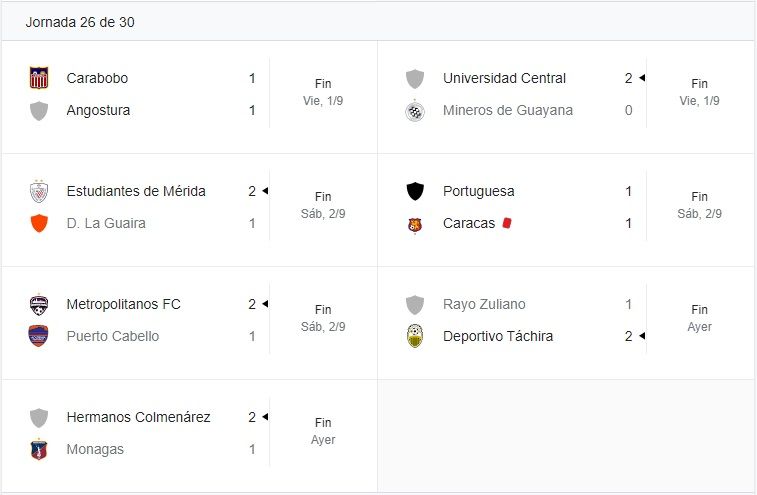
Task: Click the Deportivo Táchira crest
Action: 415,336
